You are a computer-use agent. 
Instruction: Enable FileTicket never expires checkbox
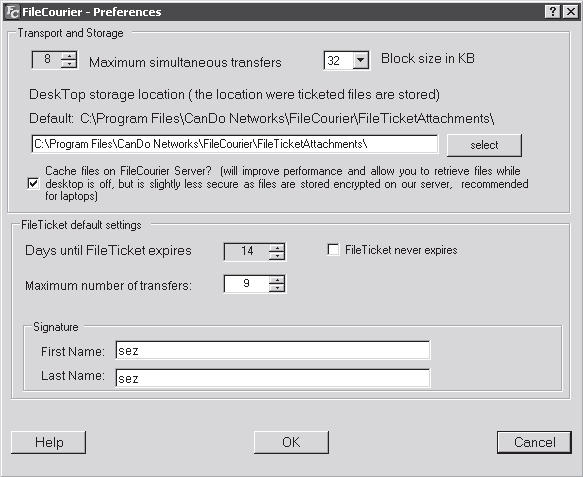pyautogui.click(x=333, y=249)
